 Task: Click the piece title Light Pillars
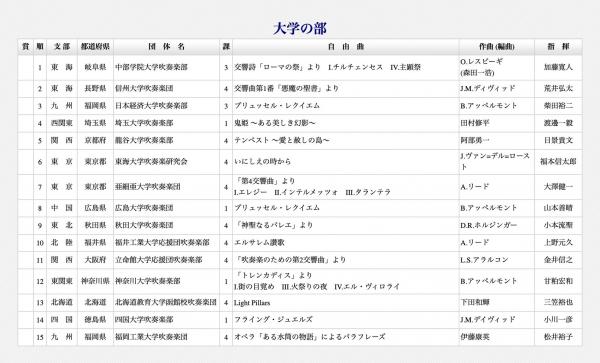coord(252,303)
